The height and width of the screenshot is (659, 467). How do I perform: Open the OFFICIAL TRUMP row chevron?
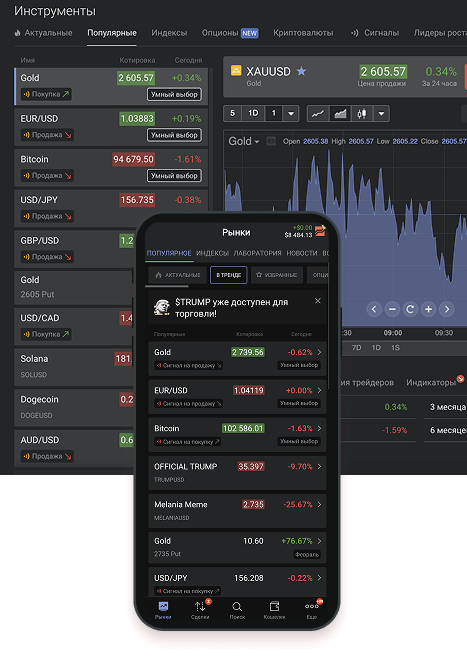coord(319,467)
